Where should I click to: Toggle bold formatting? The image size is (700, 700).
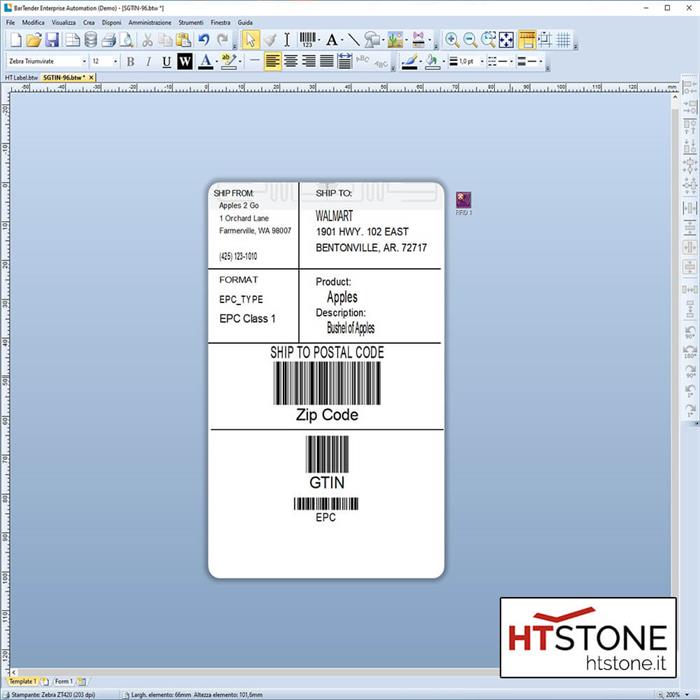130,61
